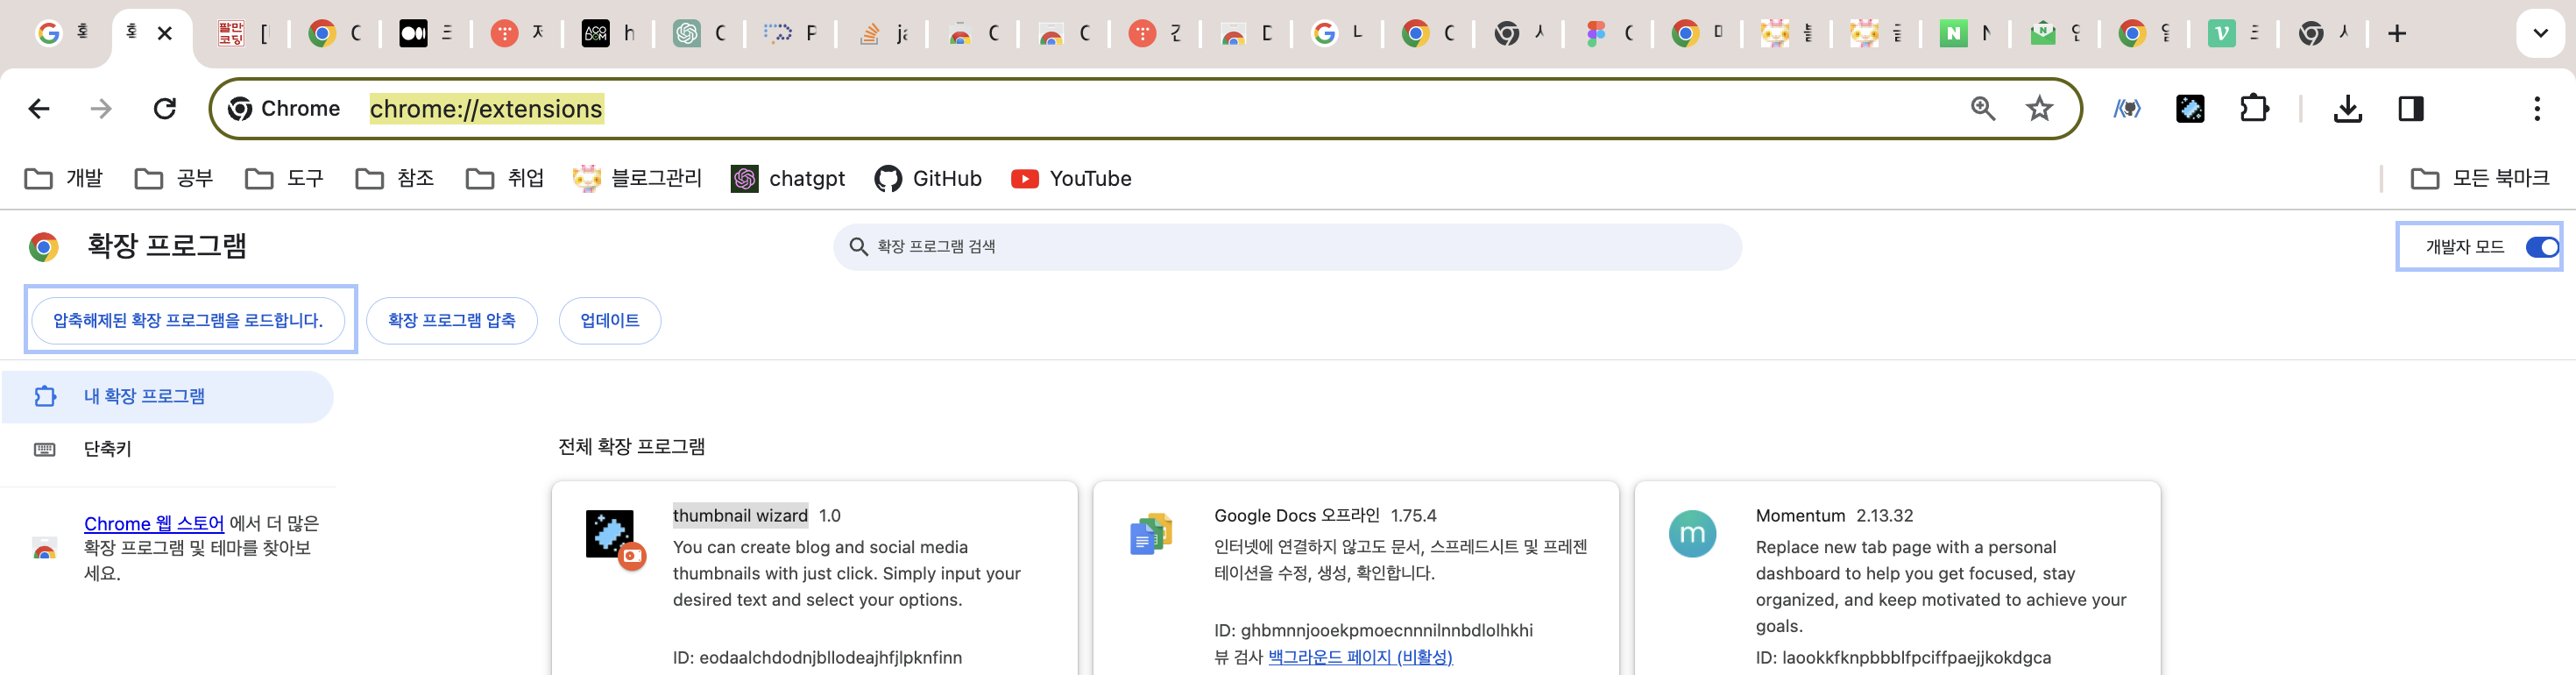Screen dimensions: 2576x675
Task: Click the Chrome Web Store rainbow icon in the sidebar
Action: pyautogui.click(x=44, y=549)
